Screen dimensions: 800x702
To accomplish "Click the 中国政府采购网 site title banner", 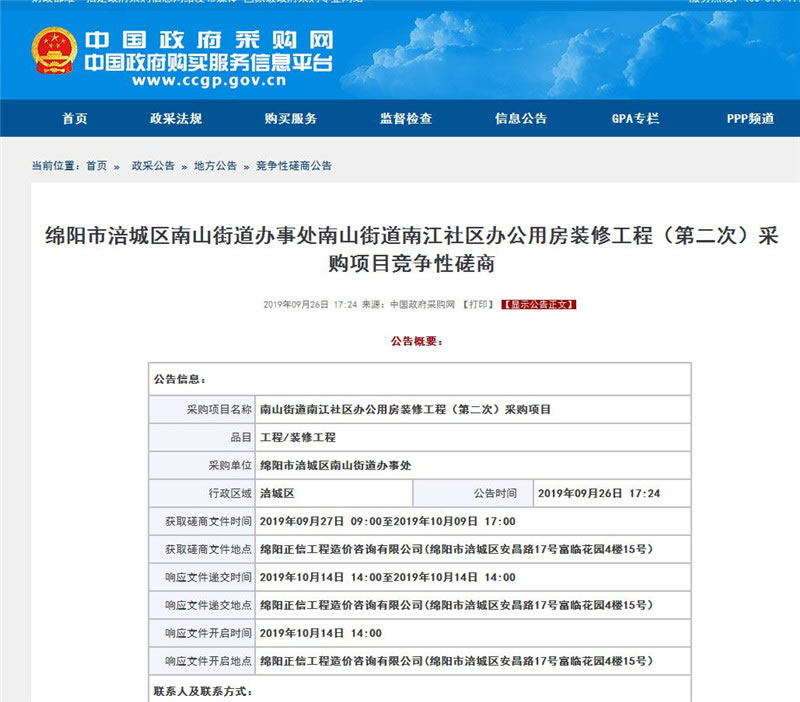I will click(x=208, y=41).
